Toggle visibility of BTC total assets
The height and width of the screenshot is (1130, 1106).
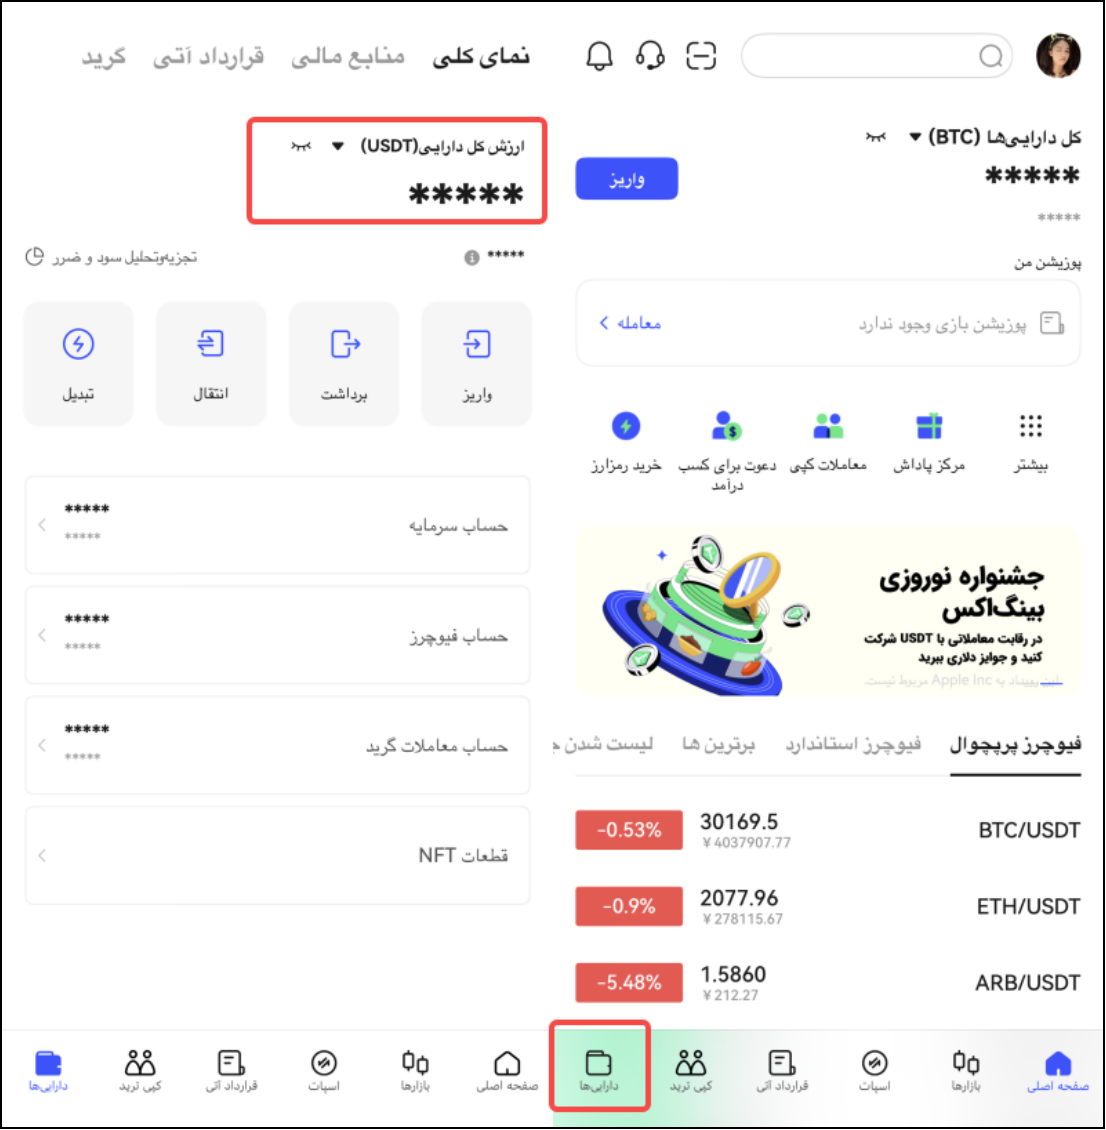(875, 137)
